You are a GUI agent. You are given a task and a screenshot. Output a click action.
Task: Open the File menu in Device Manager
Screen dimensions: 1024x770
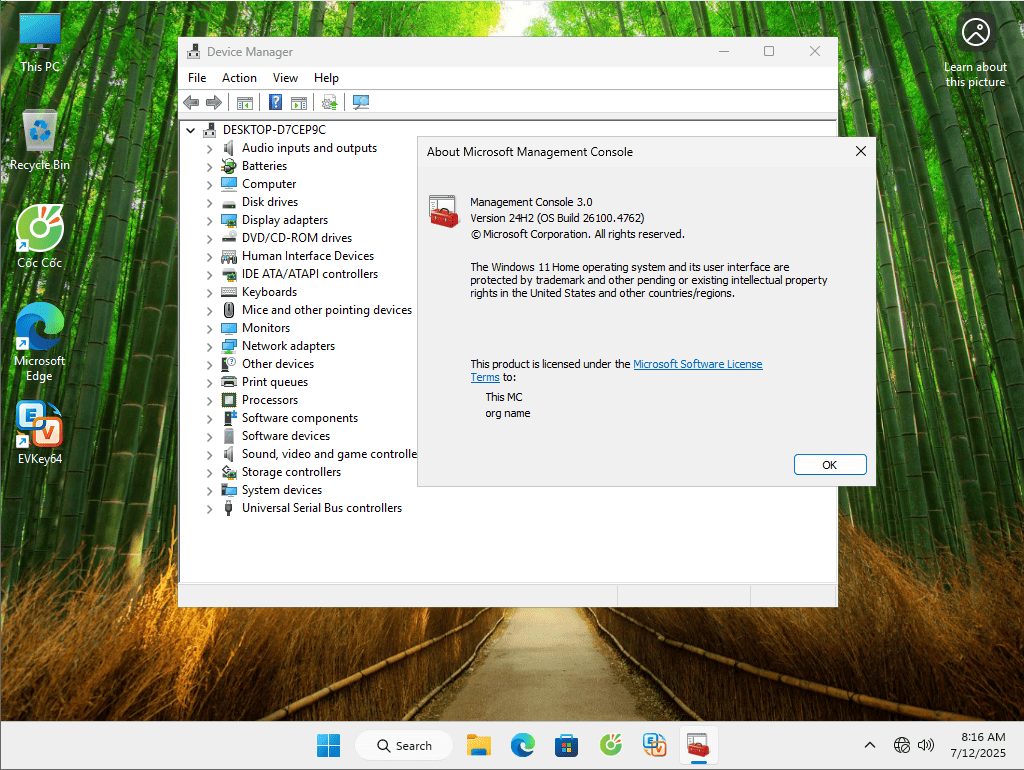tap(197, 78)
